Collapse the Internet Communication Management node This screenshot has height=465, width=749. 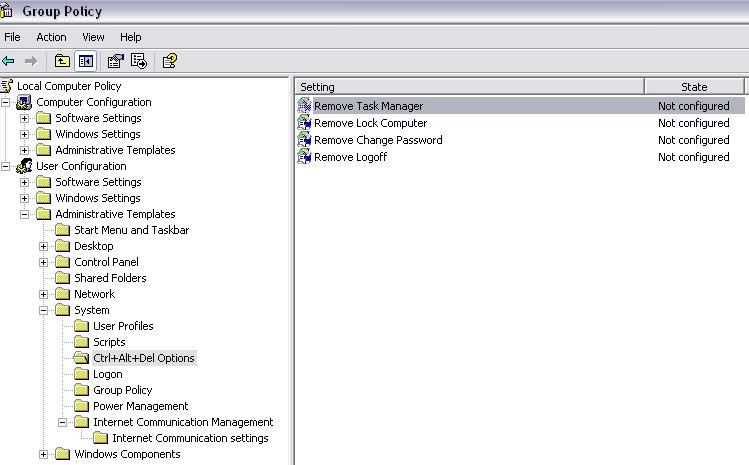tap(63, 422)
